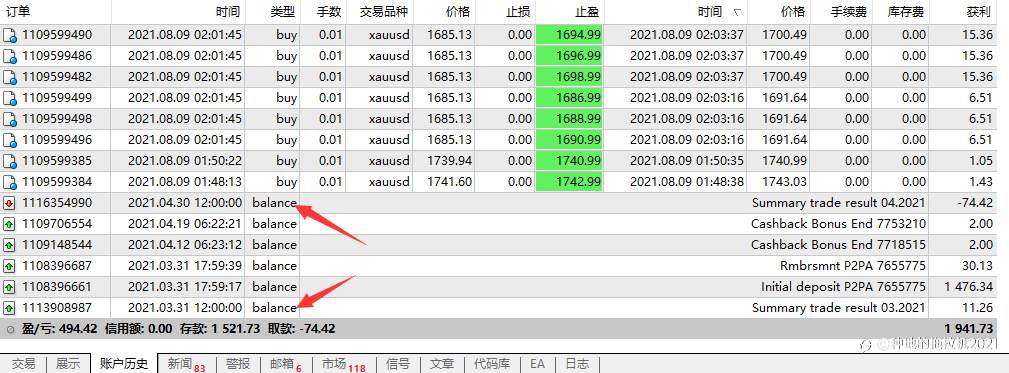Select order number 1109599385
The width and height of the screenshot is (1009, 373).
click(57, 161)
